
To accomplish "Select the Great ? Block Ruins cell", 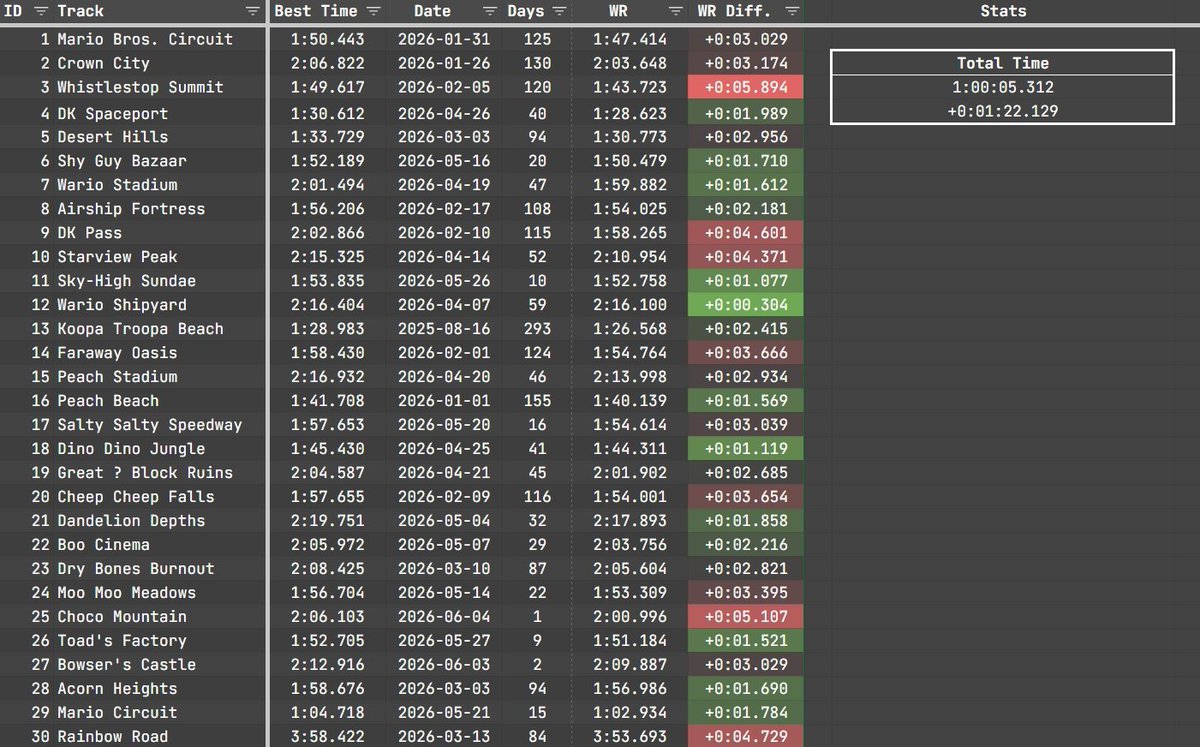I will (x=160, y=473).
